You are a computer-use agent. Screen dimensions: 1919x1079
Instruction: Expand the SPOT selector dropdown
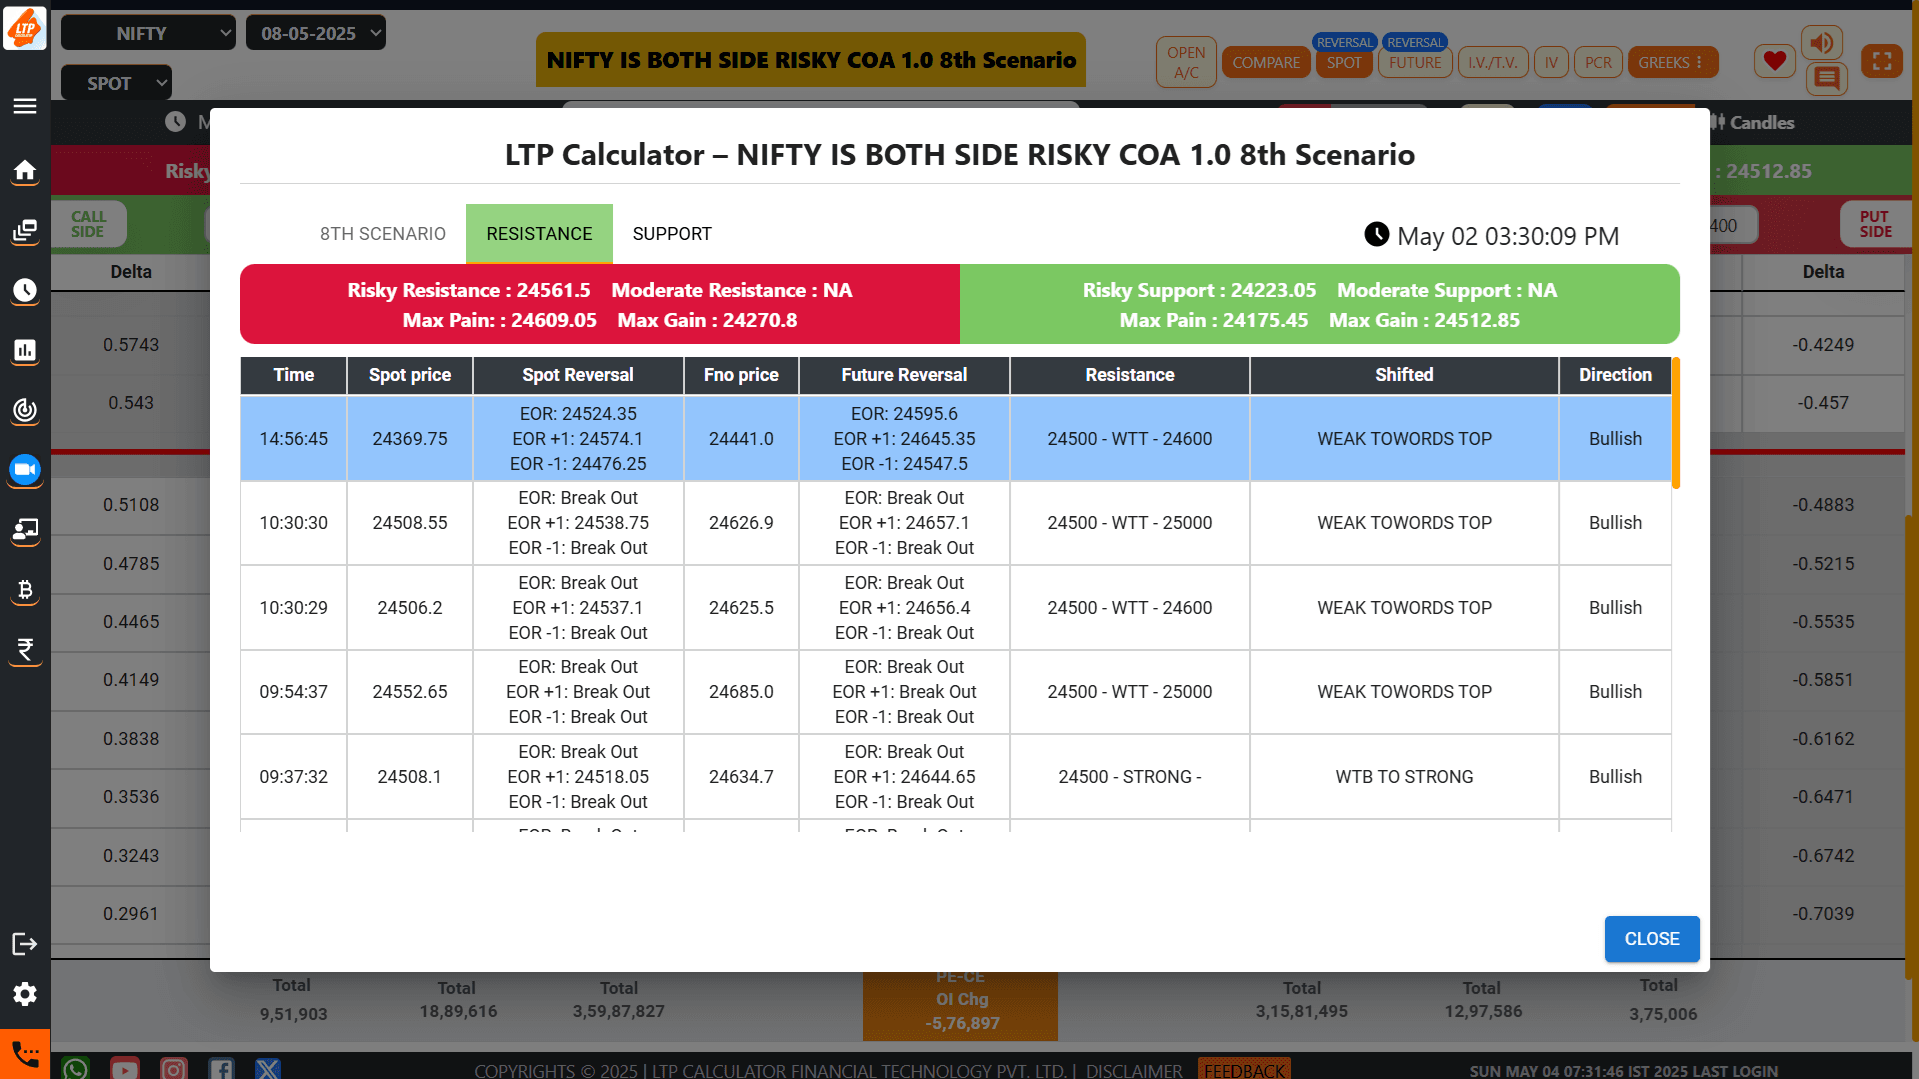click(115, 82)
